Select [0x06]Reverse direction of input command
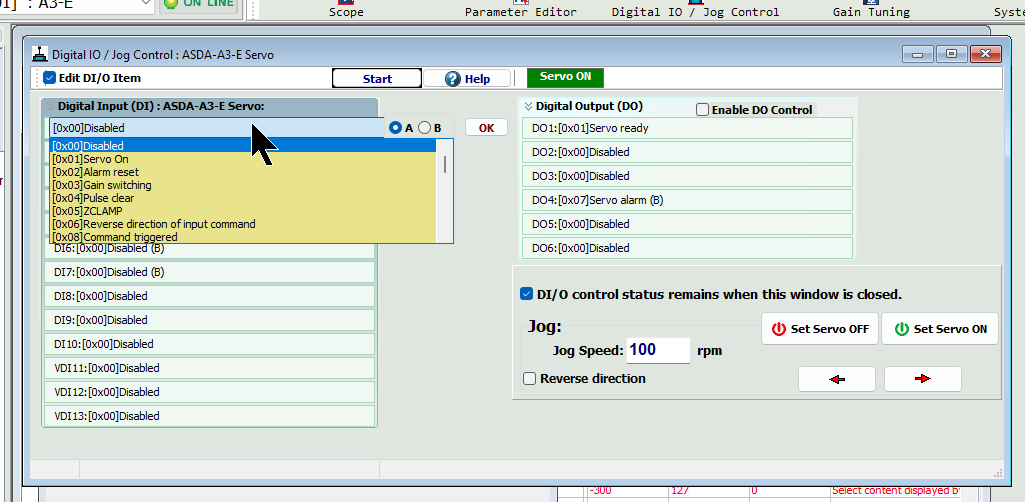Image resolution: width=1025 pixels, height=502 pixels. click(243, 224)
